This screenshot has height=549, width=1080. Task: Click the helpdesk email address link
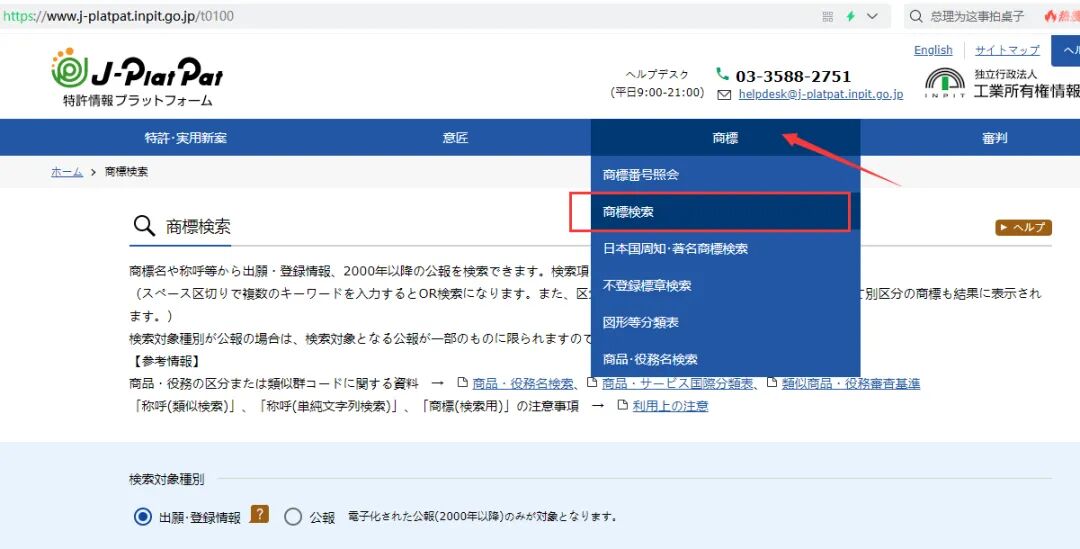pos(820,94)
